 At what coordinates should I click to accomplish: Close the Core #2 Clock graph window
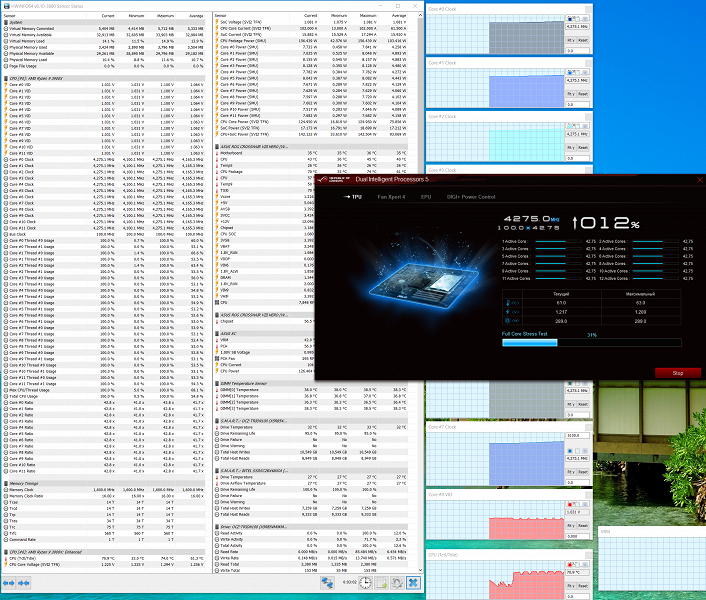click(x=588, y=117)
